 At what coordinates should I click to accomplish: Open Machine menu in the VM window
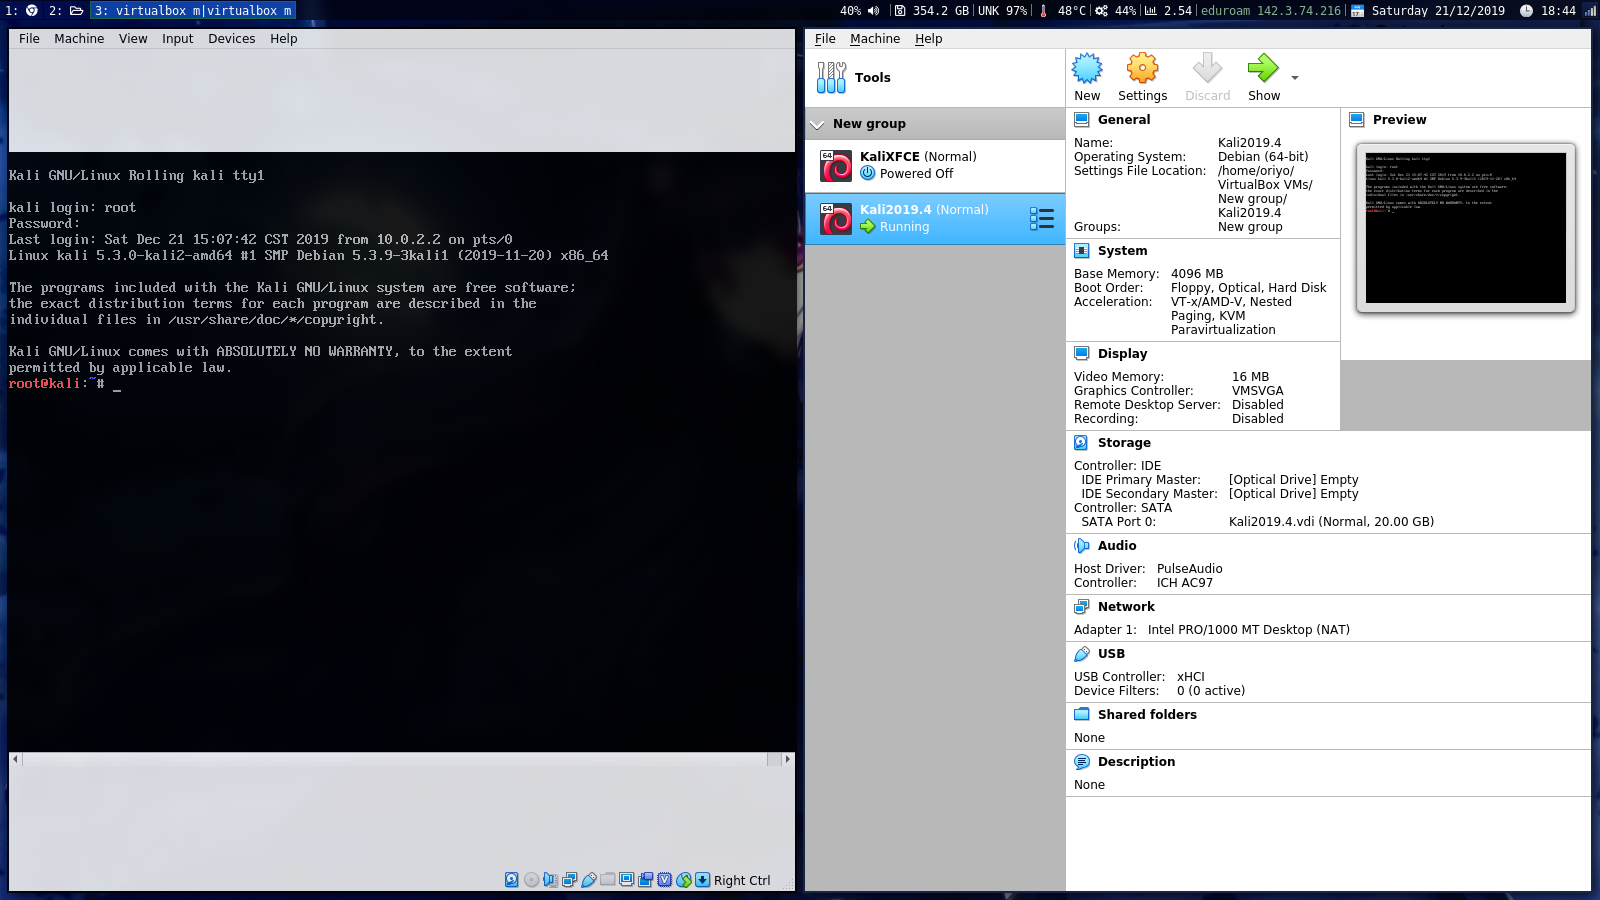click(79, 39)
